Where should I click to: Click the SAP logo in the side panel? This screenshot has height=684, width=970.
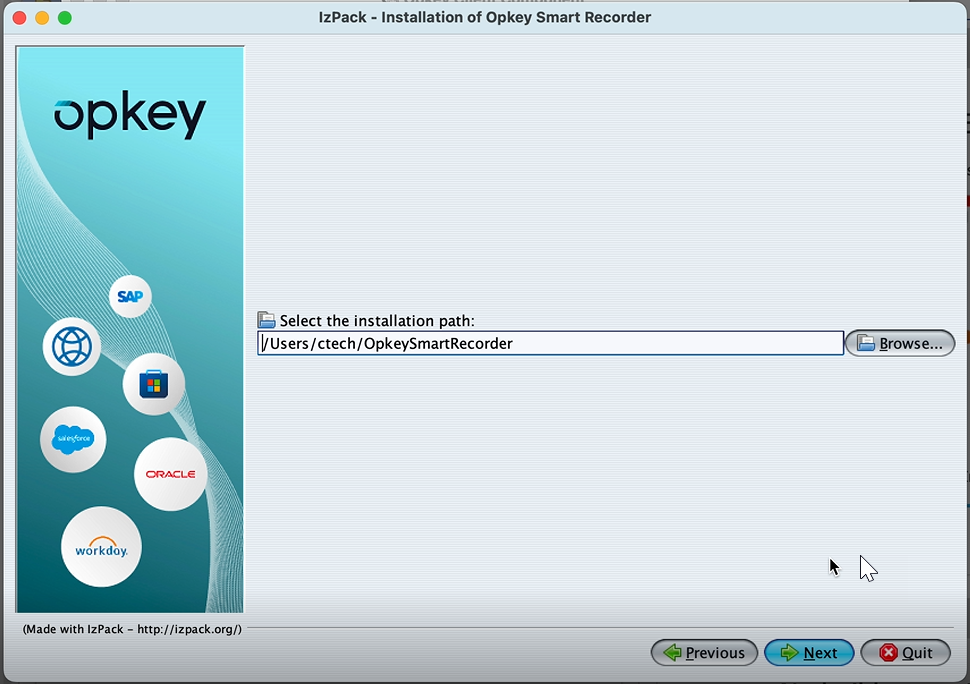pyautogui.click(x=130, y=296)
